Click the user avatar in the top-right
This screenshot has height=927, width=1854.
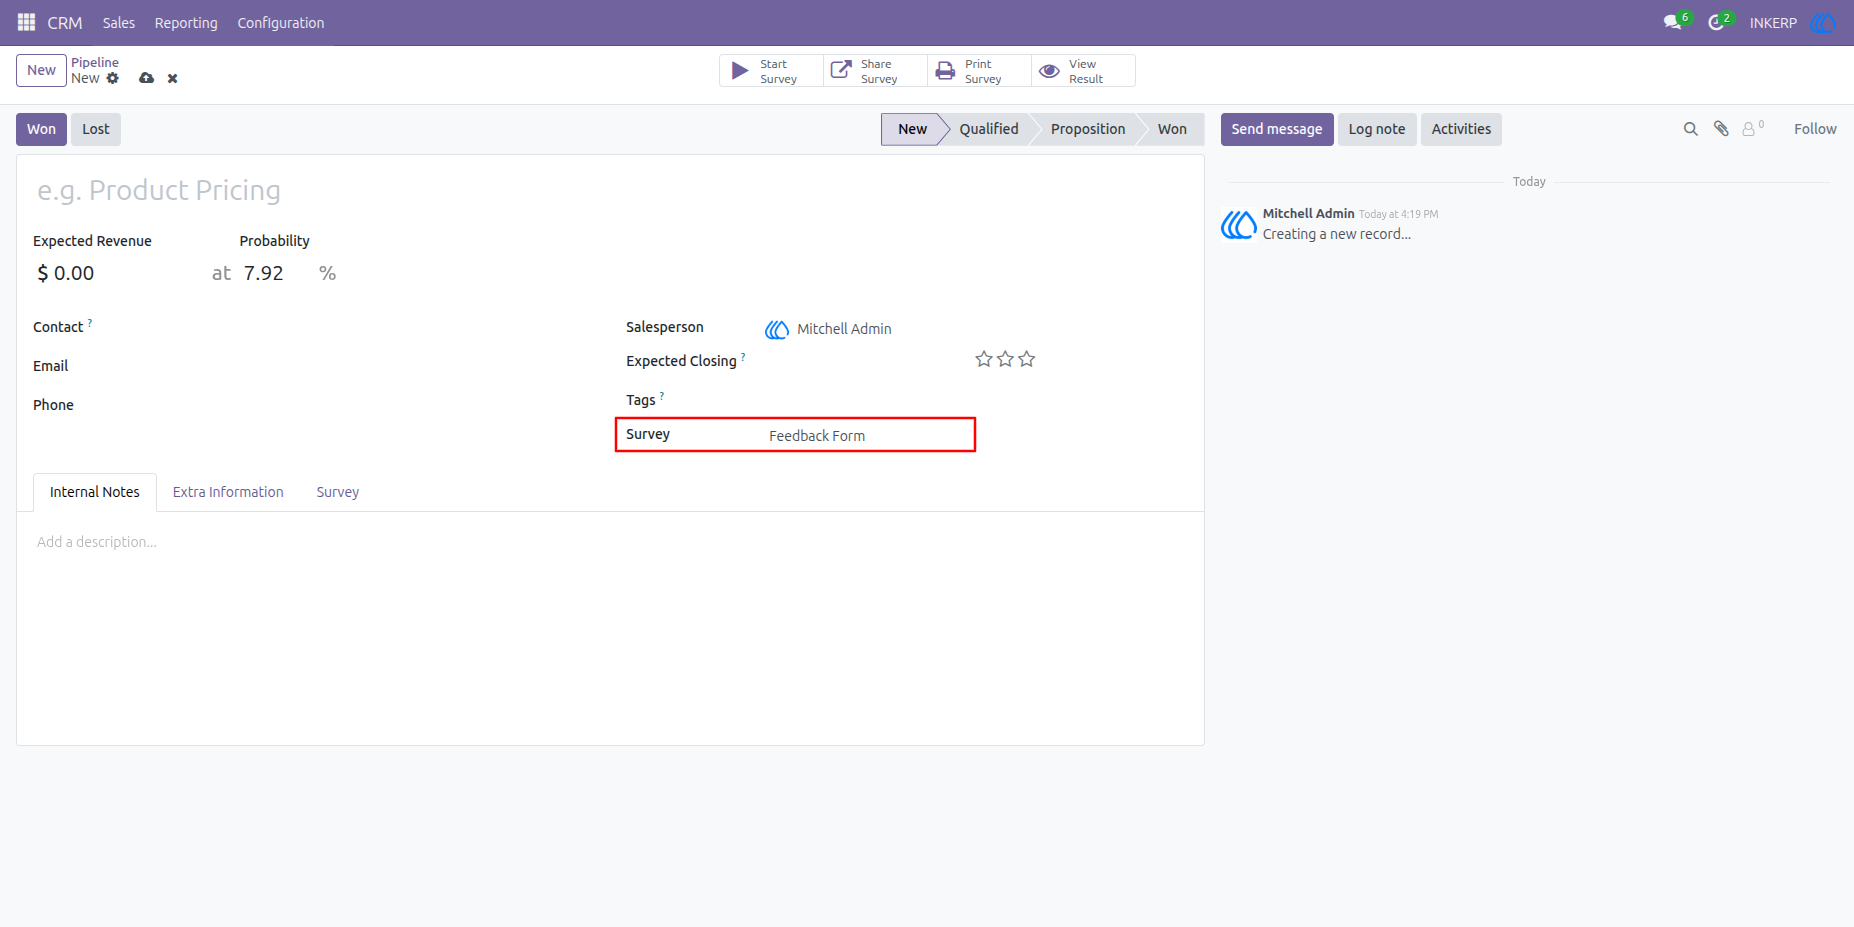click(x=1823, y=22)
